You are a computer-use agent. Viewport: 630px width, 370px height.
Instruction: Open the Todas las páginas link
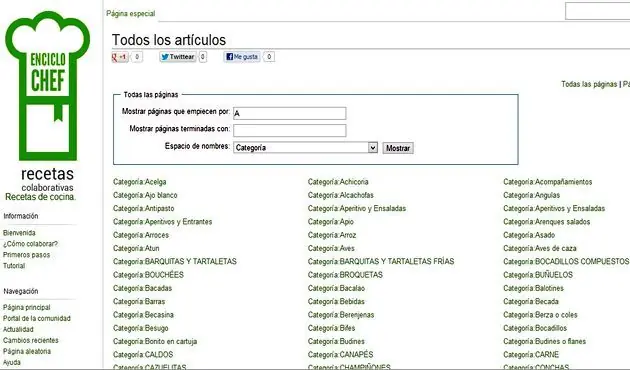589,84
